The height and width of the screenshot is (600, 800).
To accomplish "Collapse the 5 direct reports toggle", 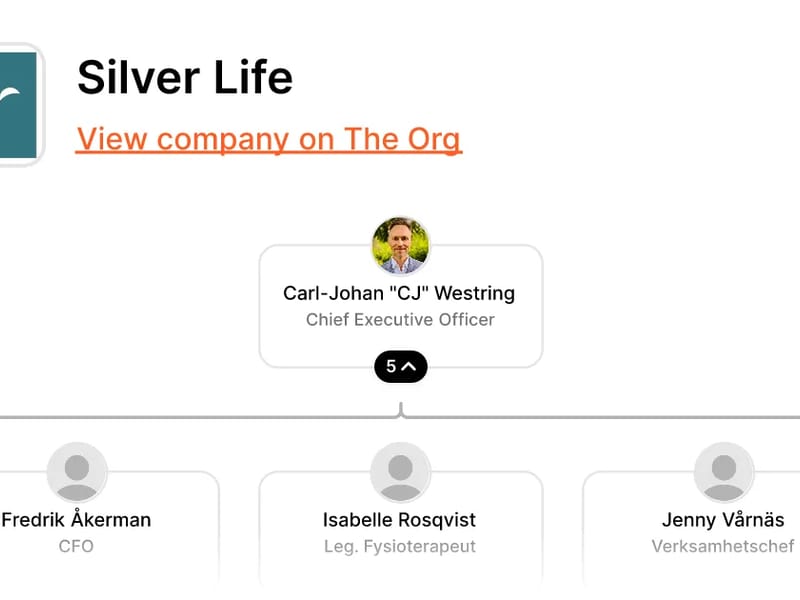I will tap(401, 367).
